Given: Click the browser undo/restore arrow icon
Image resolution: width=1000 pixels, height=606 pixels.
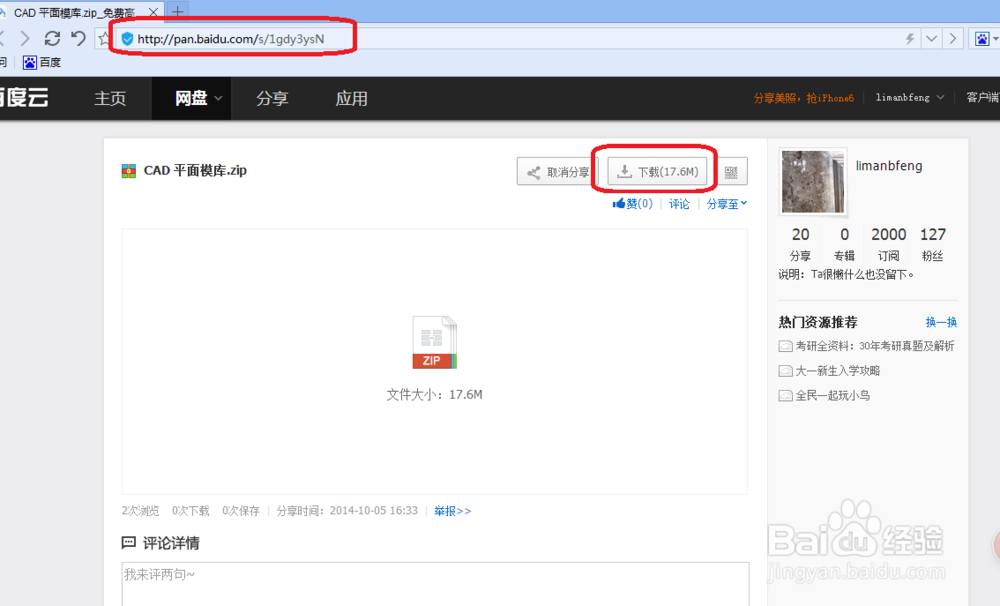Looking at the screenshot, I should (78, 38).
